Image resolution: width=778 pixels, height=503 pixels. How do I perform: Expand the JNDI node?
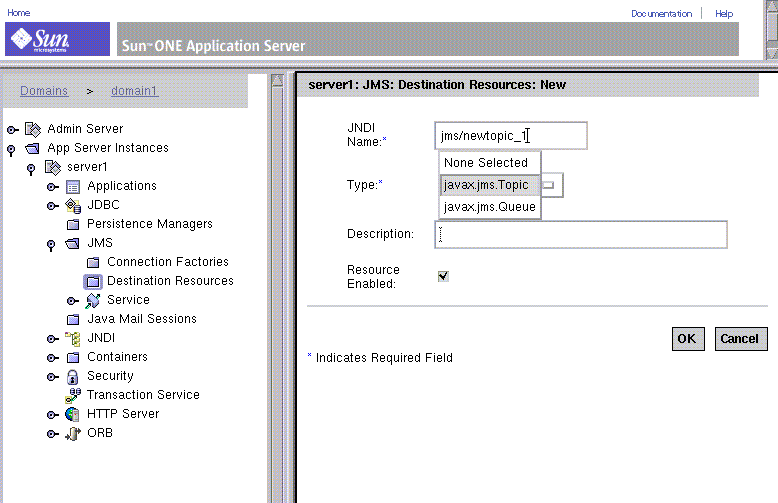click(x=53, y=339)
